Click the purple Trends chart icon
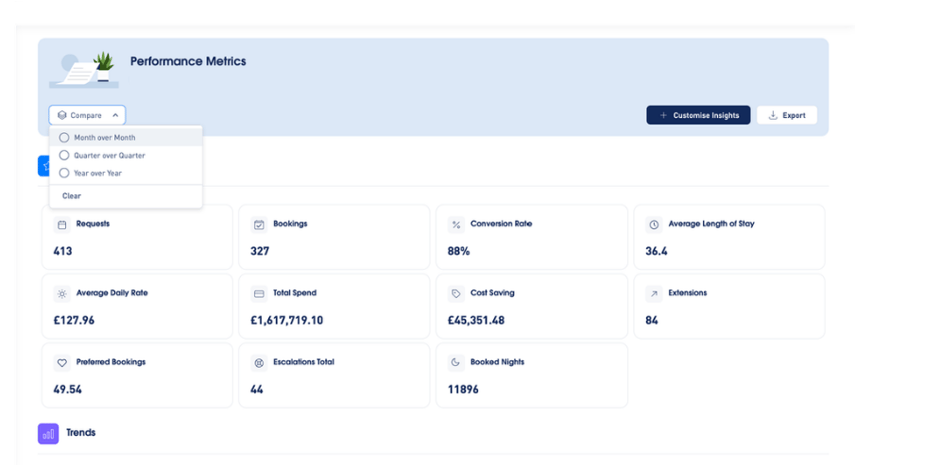The width and height of the screenshot is (940, 465). click(x=48, y=433)
